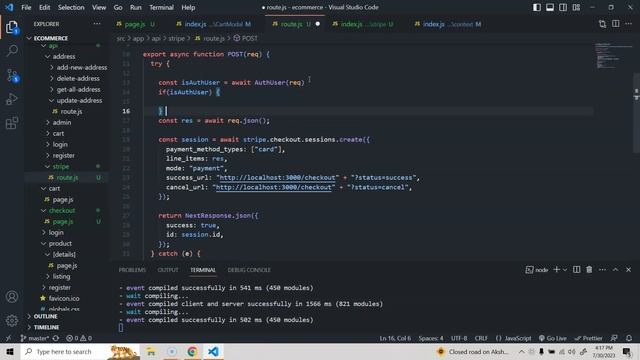Add a new terminal with plus icon

[x=556, y=270]
